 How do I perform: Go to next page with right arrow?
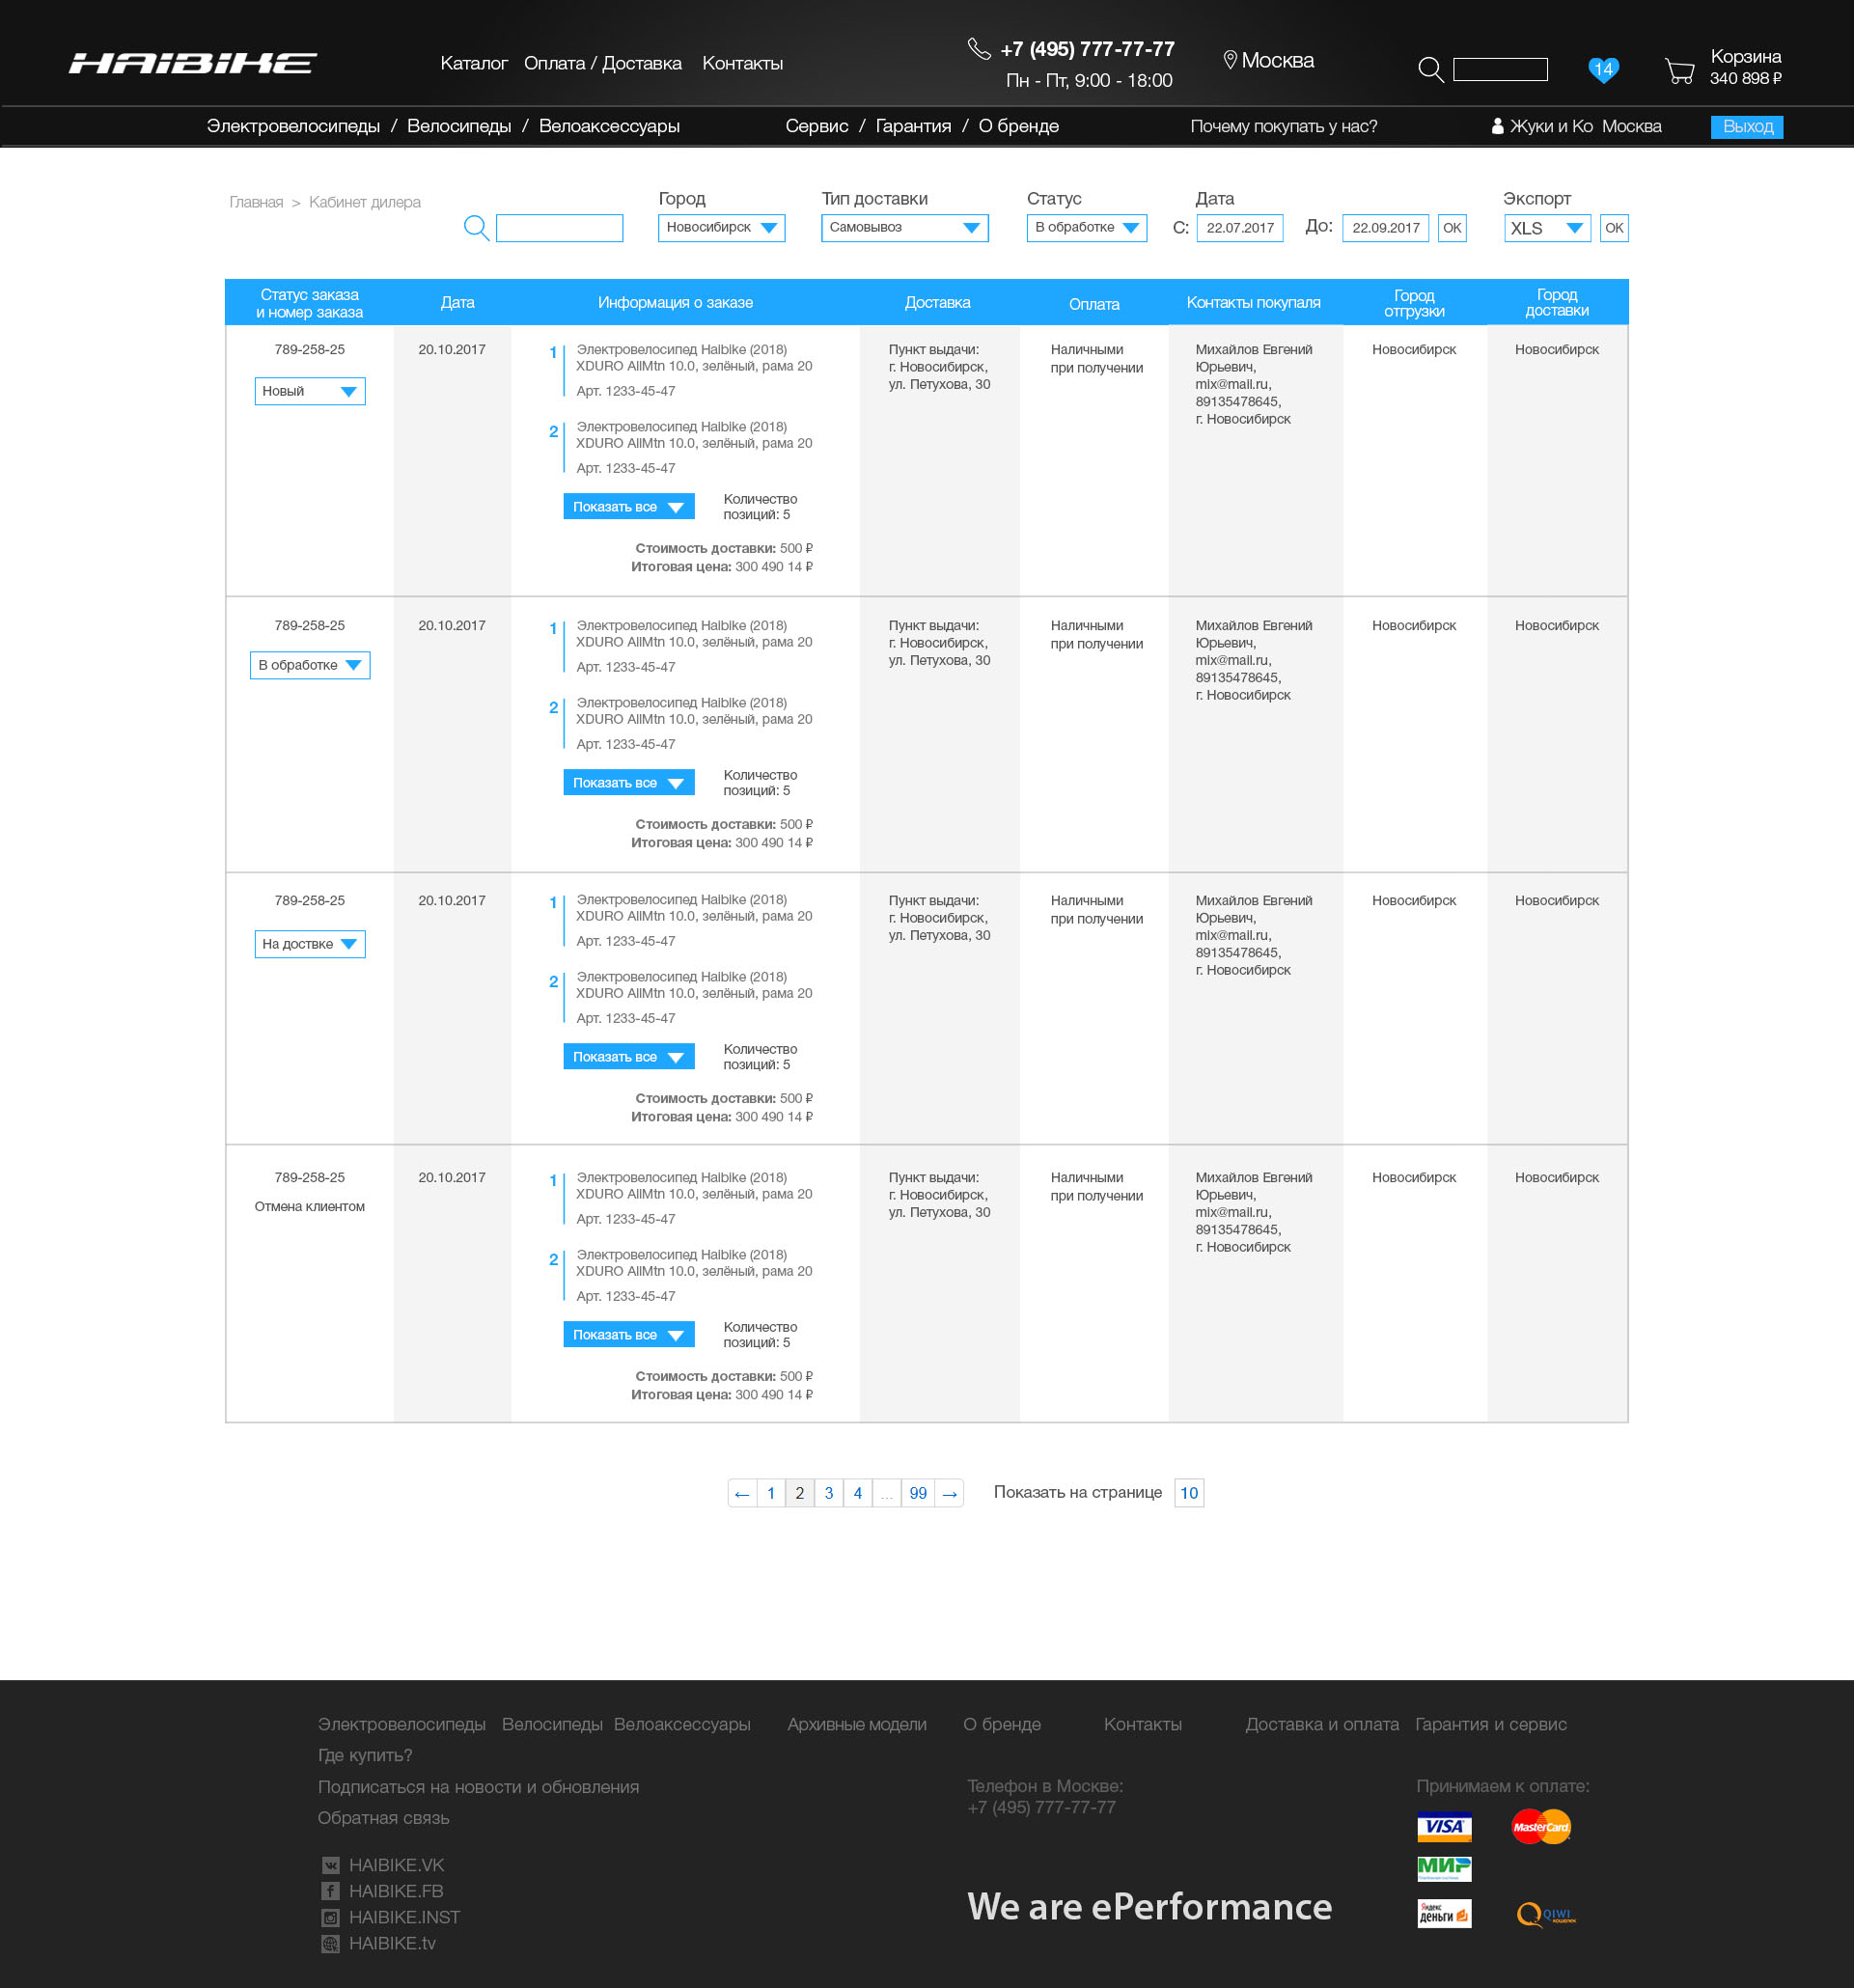(949, 1493)
